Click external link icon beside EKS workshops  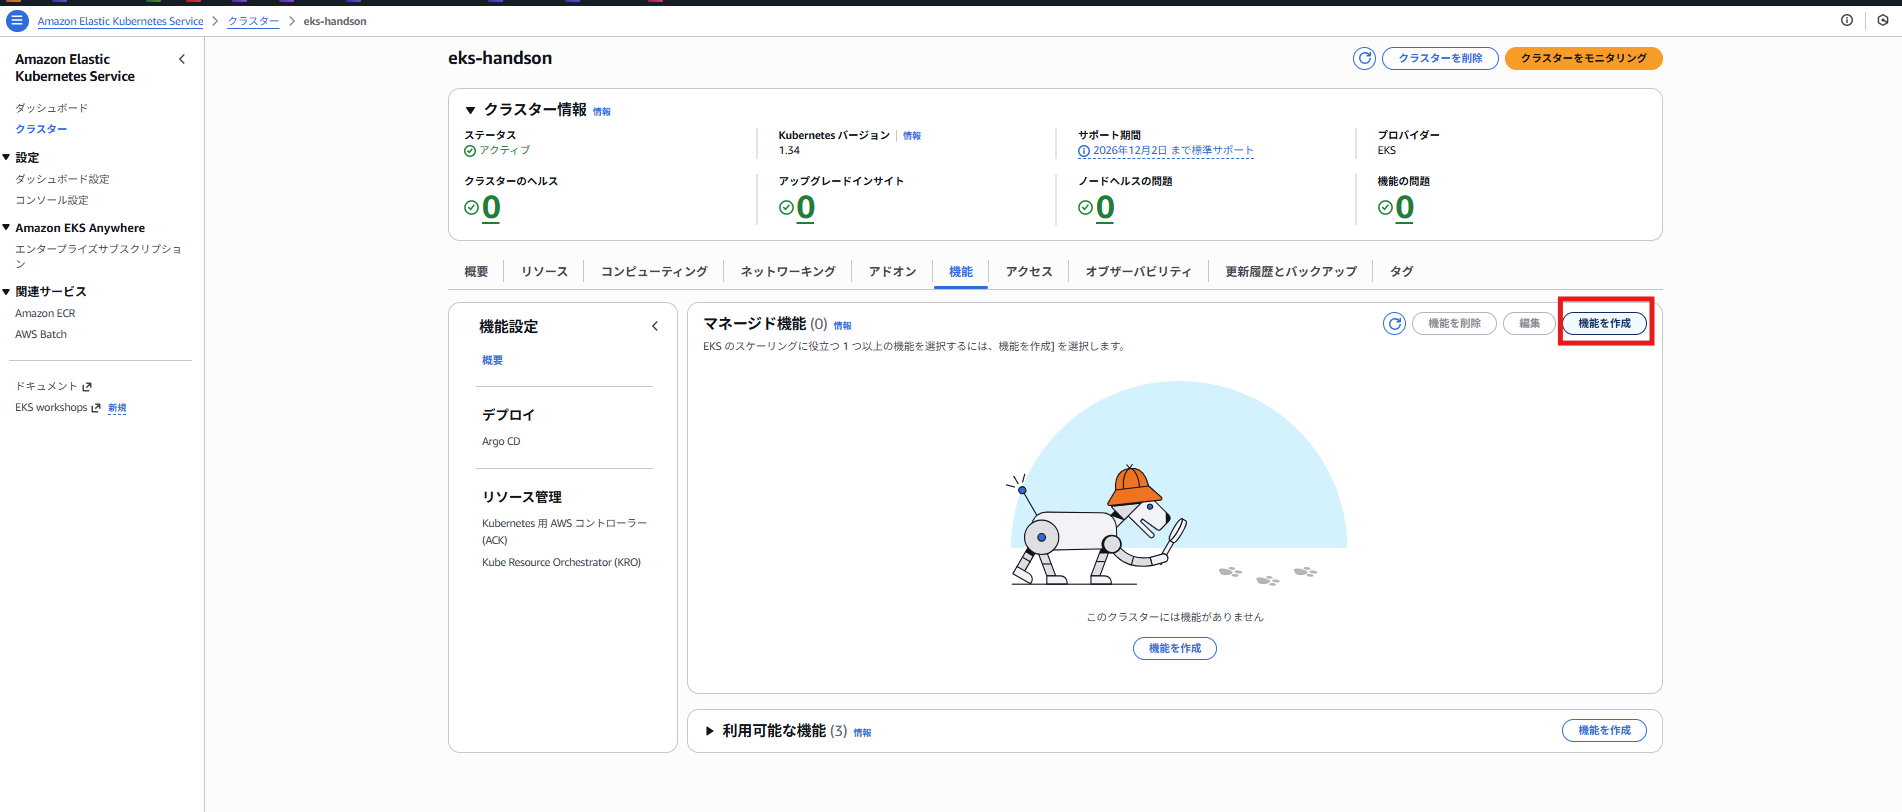pyautogui.click(x=96, y=408)
